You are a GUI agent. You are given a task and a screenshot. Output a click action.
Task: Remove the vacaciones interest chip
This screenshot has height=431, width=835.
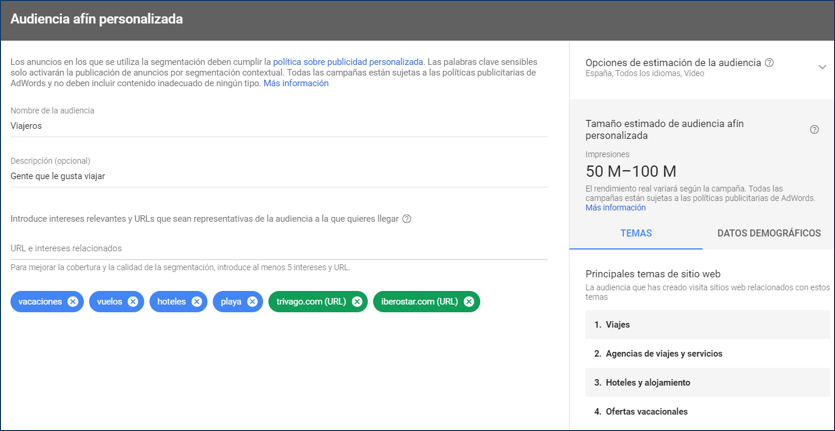coord(73,302)
